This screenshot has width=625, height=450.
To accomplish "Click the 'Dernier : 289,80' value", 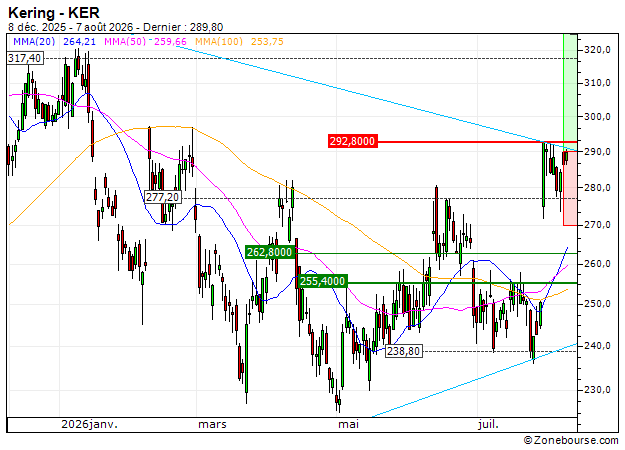I will (183, 28).
